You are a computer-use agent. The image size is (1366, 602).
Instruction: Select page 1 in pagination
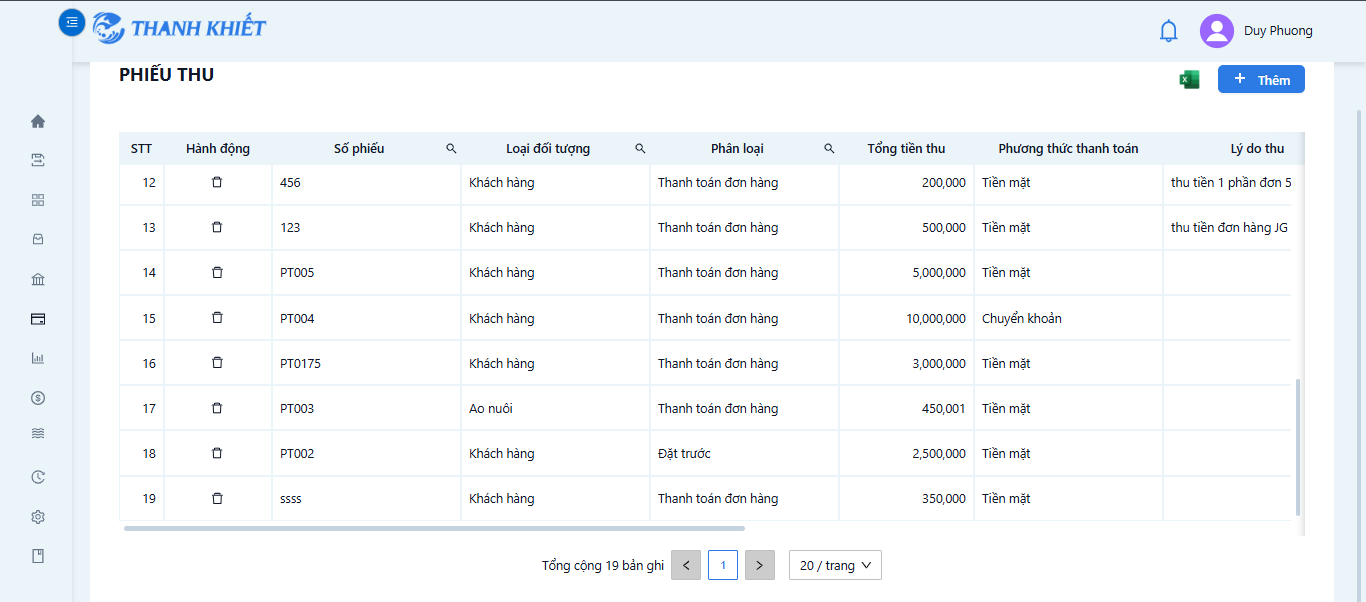point(723,565)
